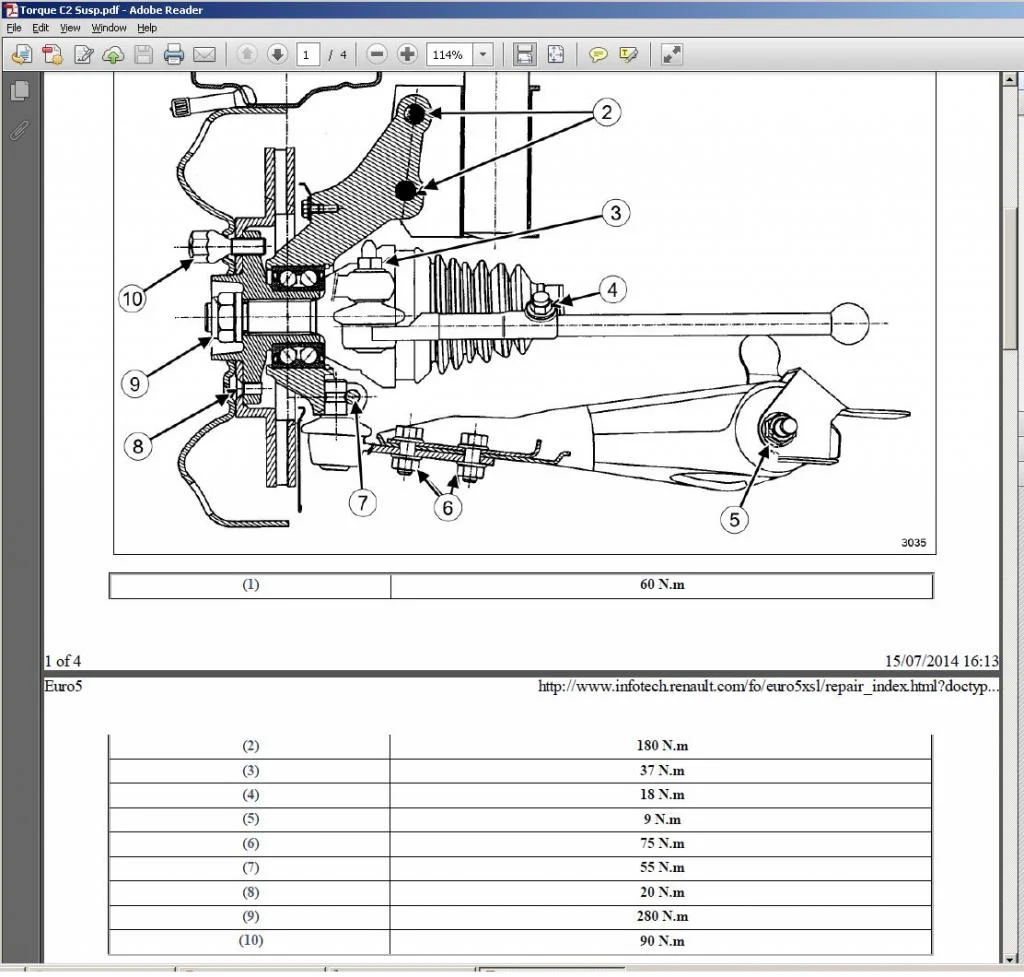This screenshot has width=1024, height=977.
Task: Click the '37 N.m' torque value
Action: (662, 771)
